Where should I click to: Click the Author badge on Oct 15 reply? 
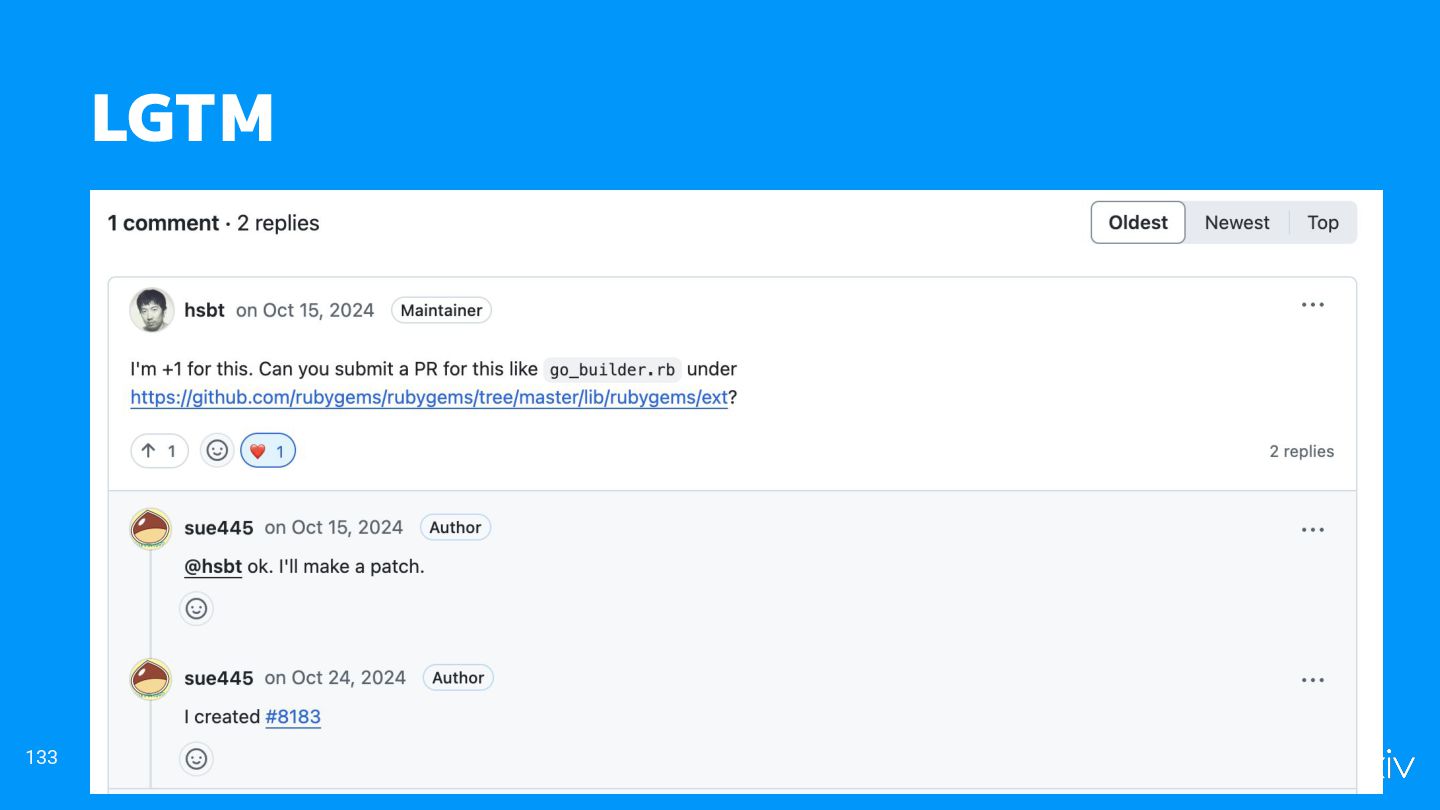click(x=455, y=527)
